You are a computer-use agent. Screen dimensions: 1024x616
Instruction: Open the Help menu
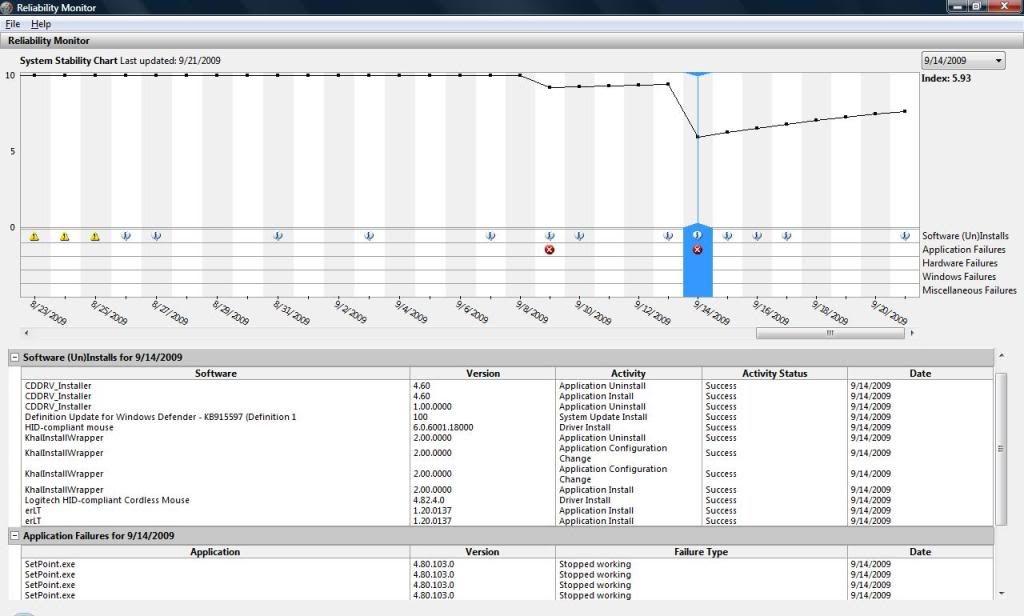click(40, 24)
